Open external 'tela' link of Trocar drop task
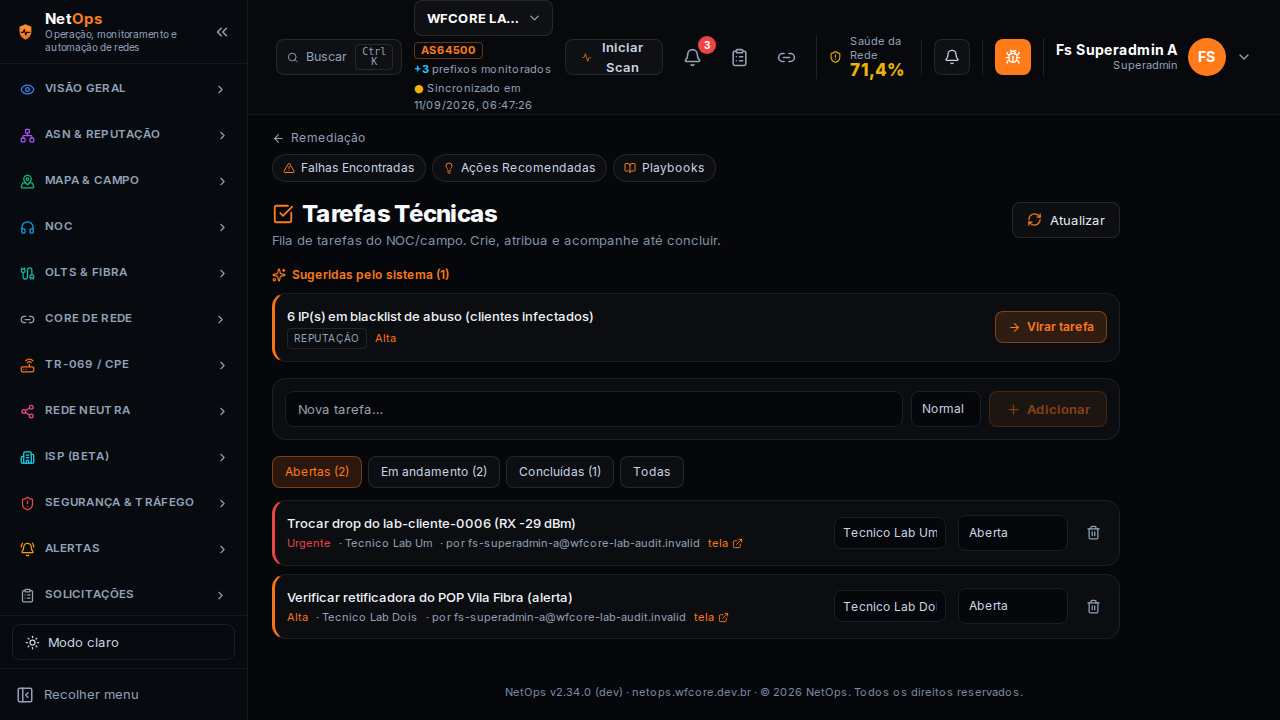The image size is (1280, 720). point(725,543)
